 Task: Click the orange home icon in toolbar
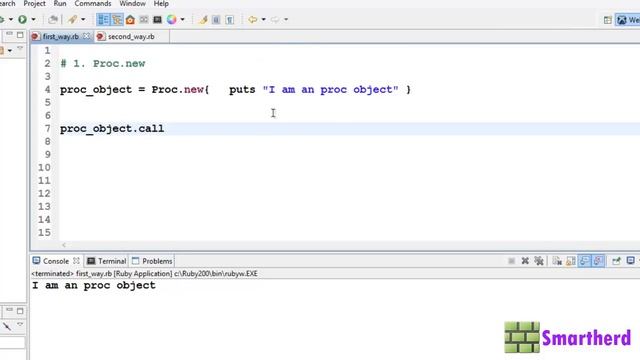pyautogui.click(x=130, y=19)
